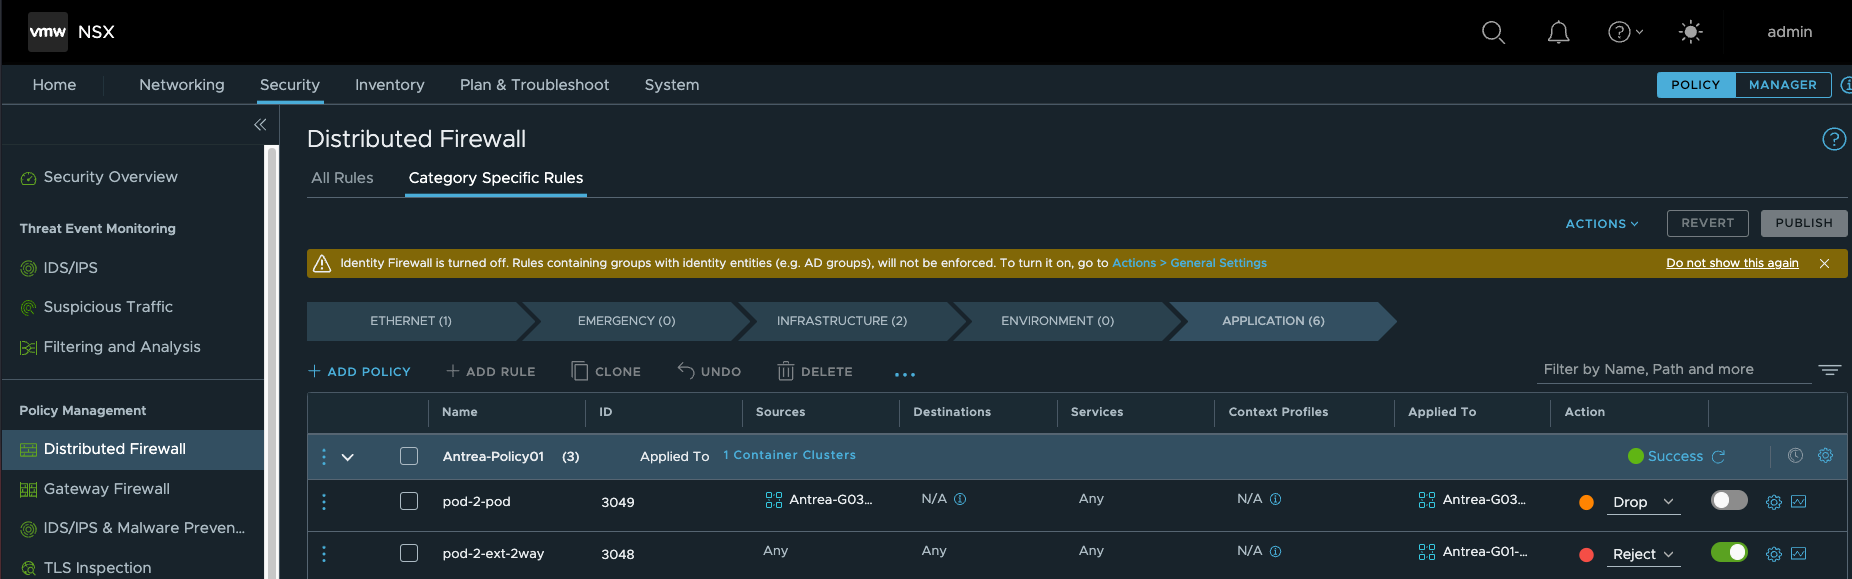
Task: Show info for pod-2-pod Context Profiles N/A
Action: (x=1275, y=499)
